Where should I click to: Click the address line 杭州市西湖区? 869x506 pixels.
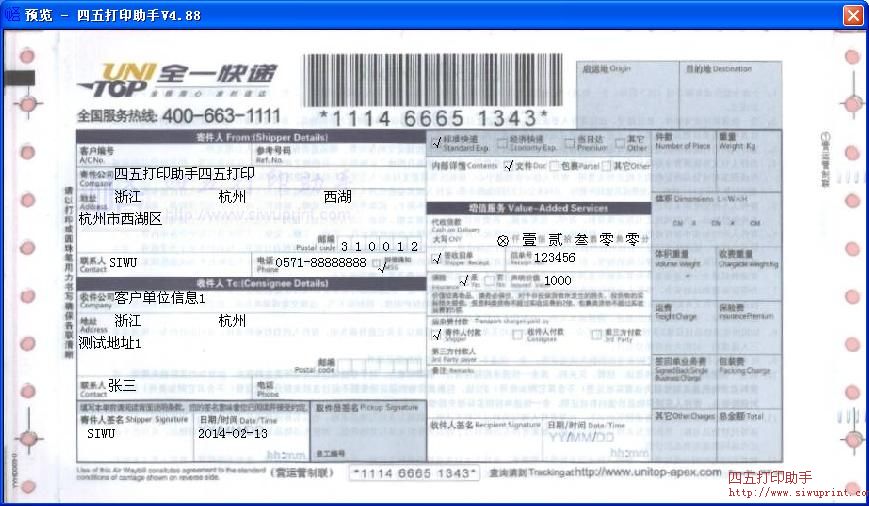pyautogui.click(x=120, y=219)
